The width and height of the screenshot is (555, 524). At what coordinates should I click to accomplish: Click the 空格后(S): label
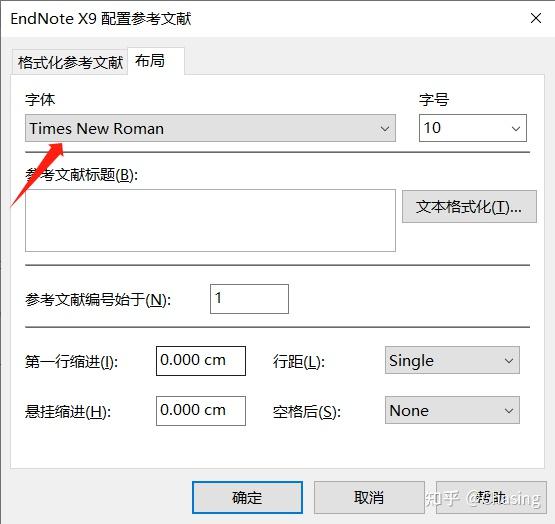pos(307,412)
